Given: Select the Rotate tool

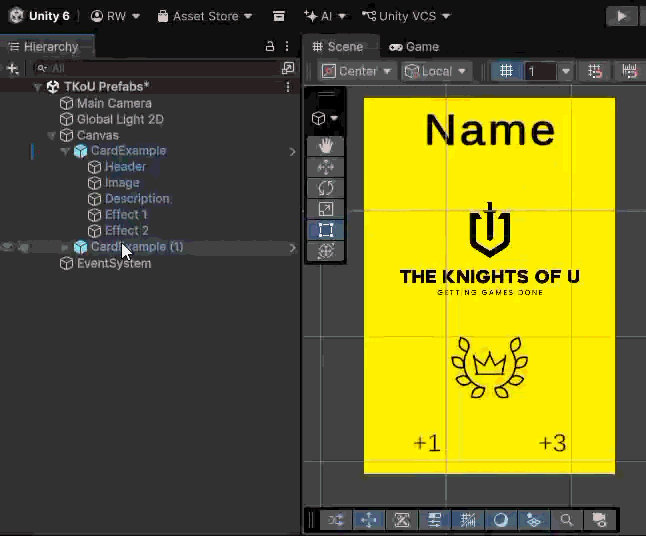Looking at the screenshot, I should click(325, 188).
